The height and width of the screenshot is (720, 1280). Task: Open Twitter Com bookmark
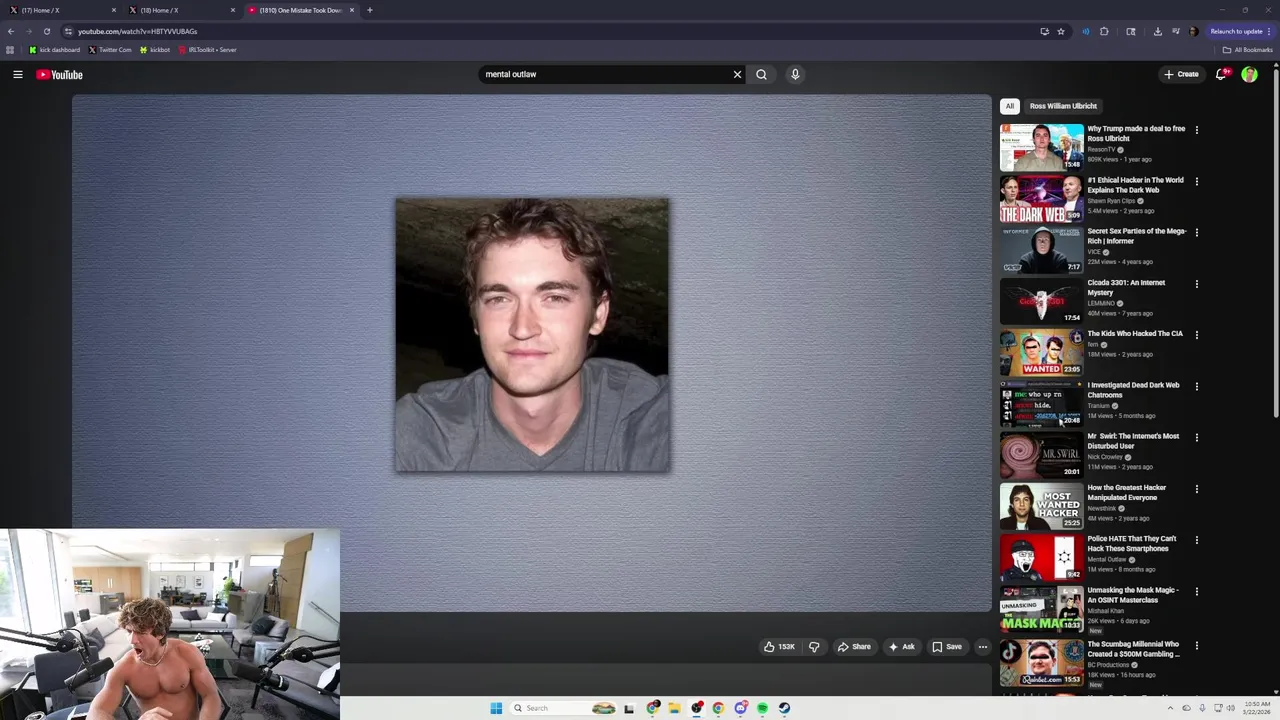pyautogui.click(x=110, y=49)
